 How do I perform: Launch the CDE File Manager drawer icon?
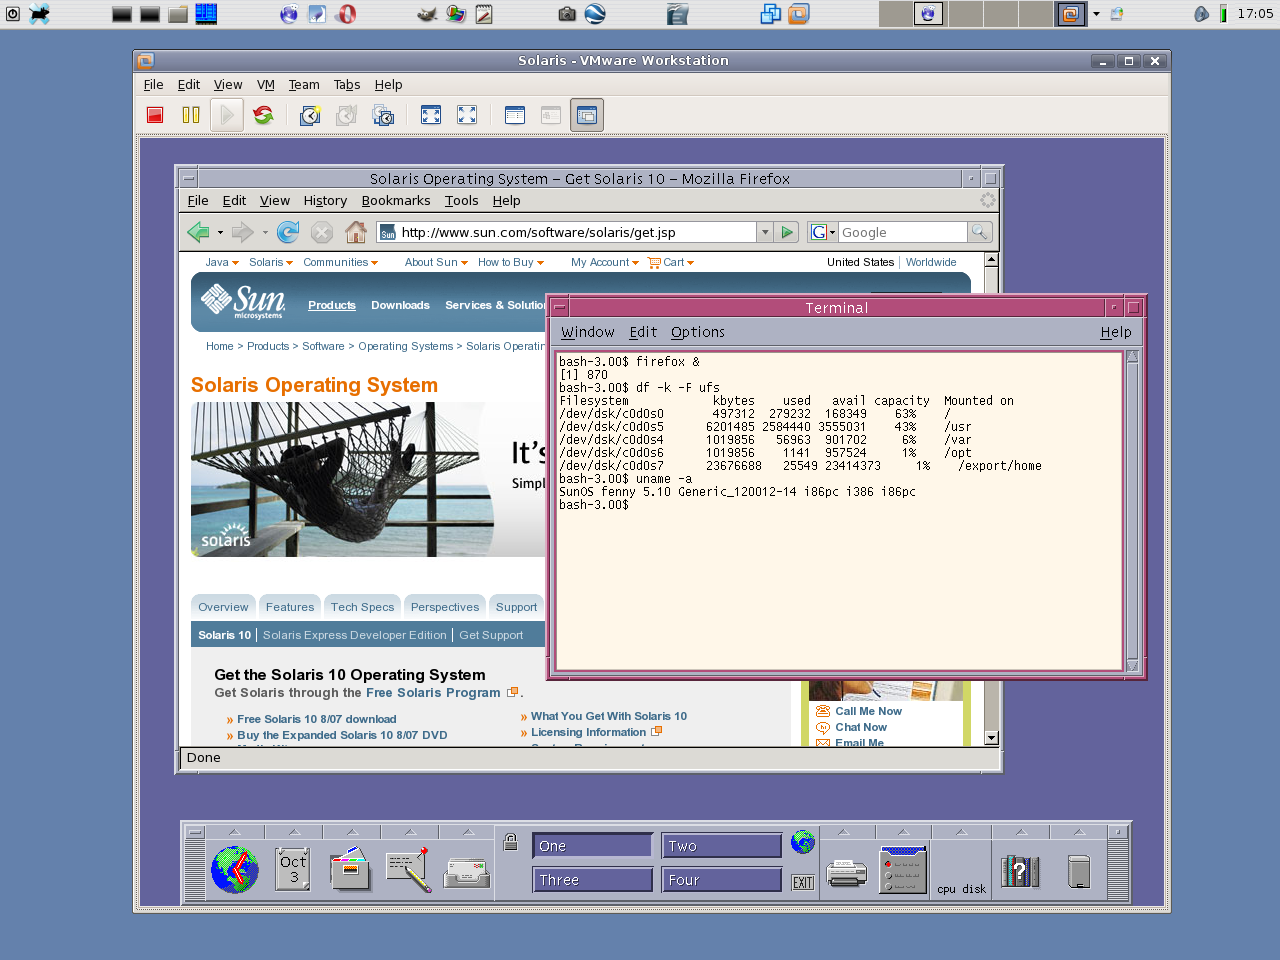(x=351, y=869)
